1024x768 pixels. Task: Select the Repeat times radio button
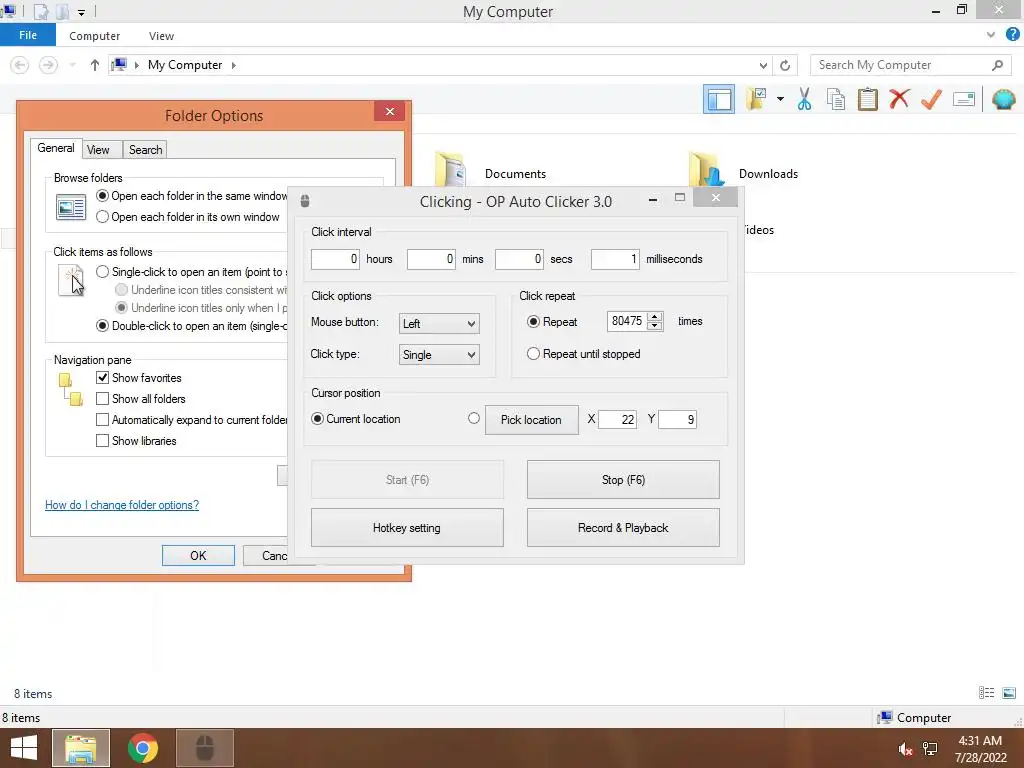coord(534,322)
